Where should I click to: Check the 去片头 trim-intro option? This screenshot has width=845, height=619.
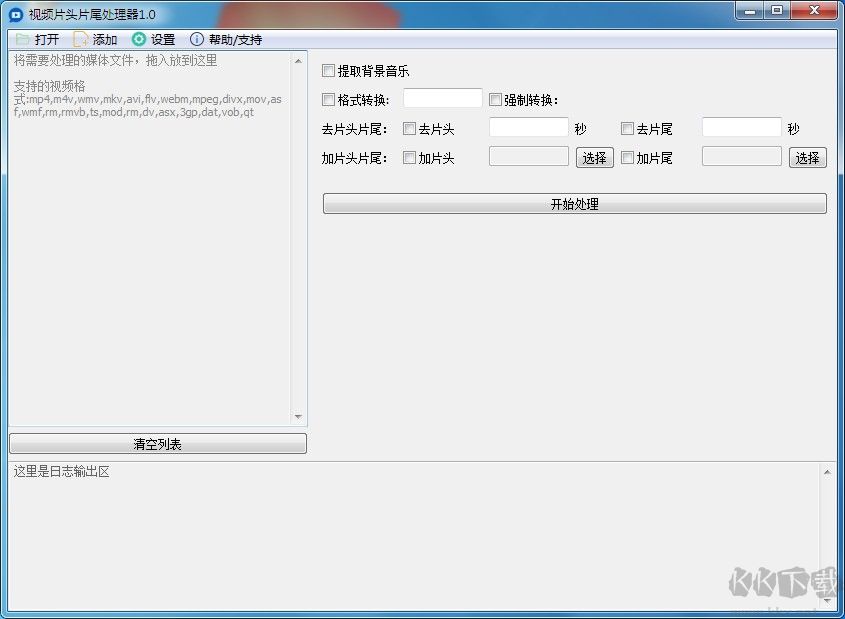[x=409, y=128]
